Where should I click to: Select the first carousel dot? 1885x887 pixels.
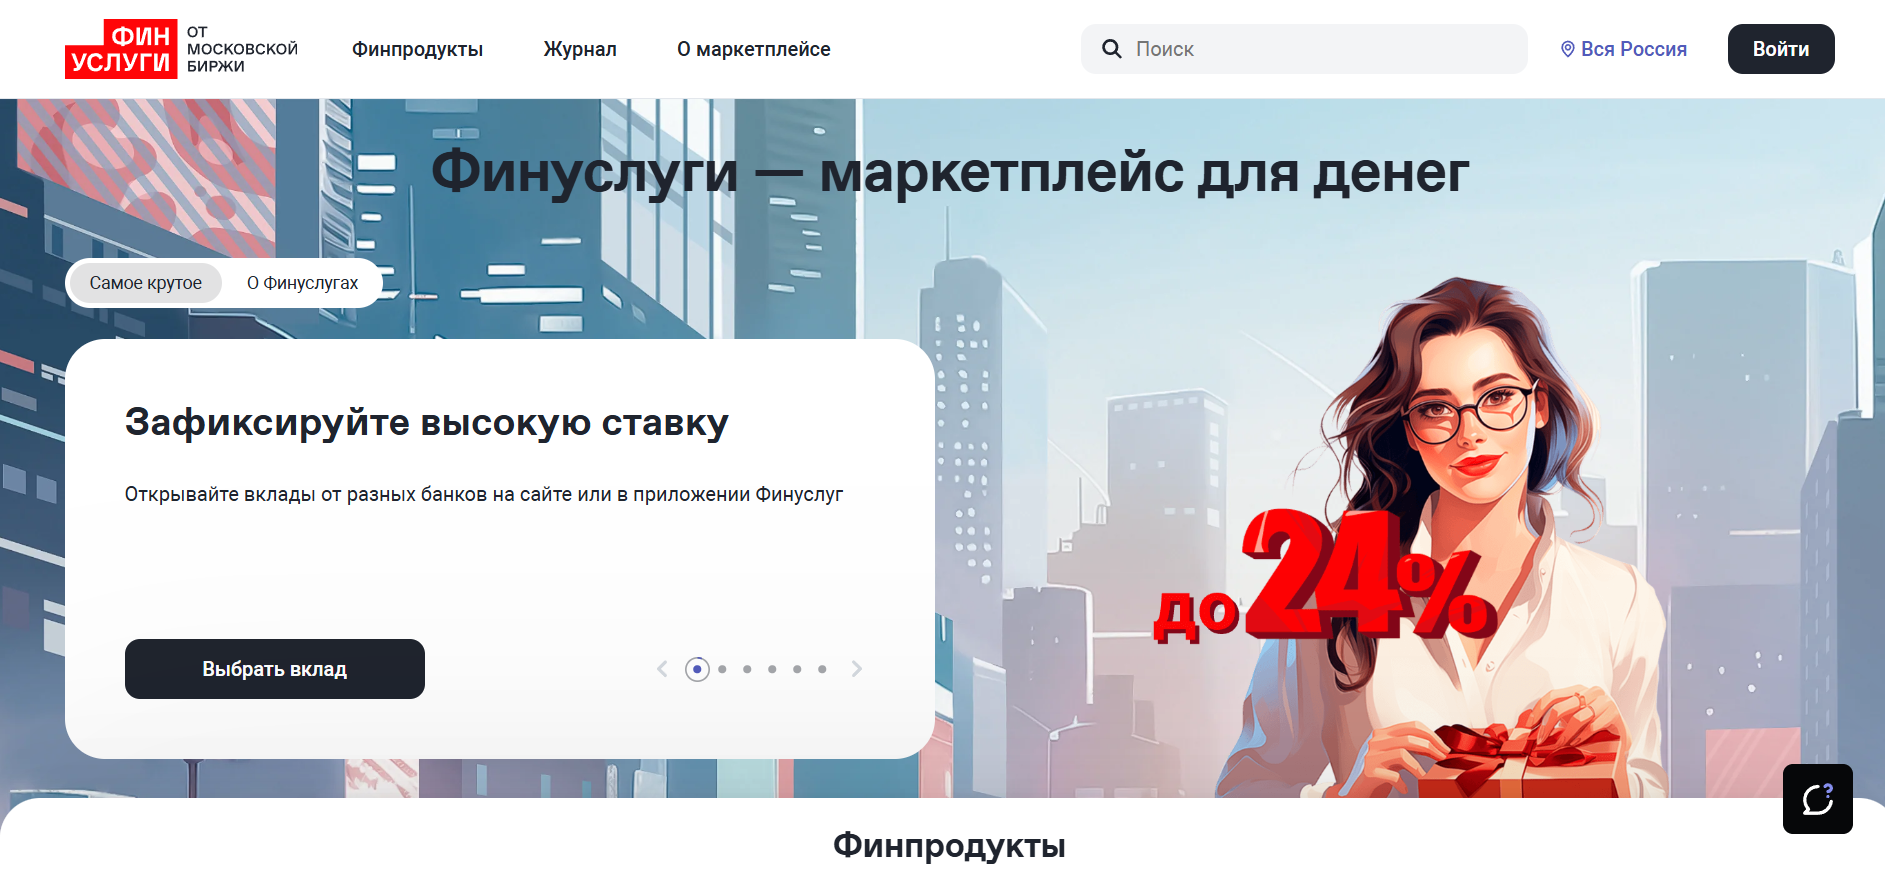(x=697, y=669)
